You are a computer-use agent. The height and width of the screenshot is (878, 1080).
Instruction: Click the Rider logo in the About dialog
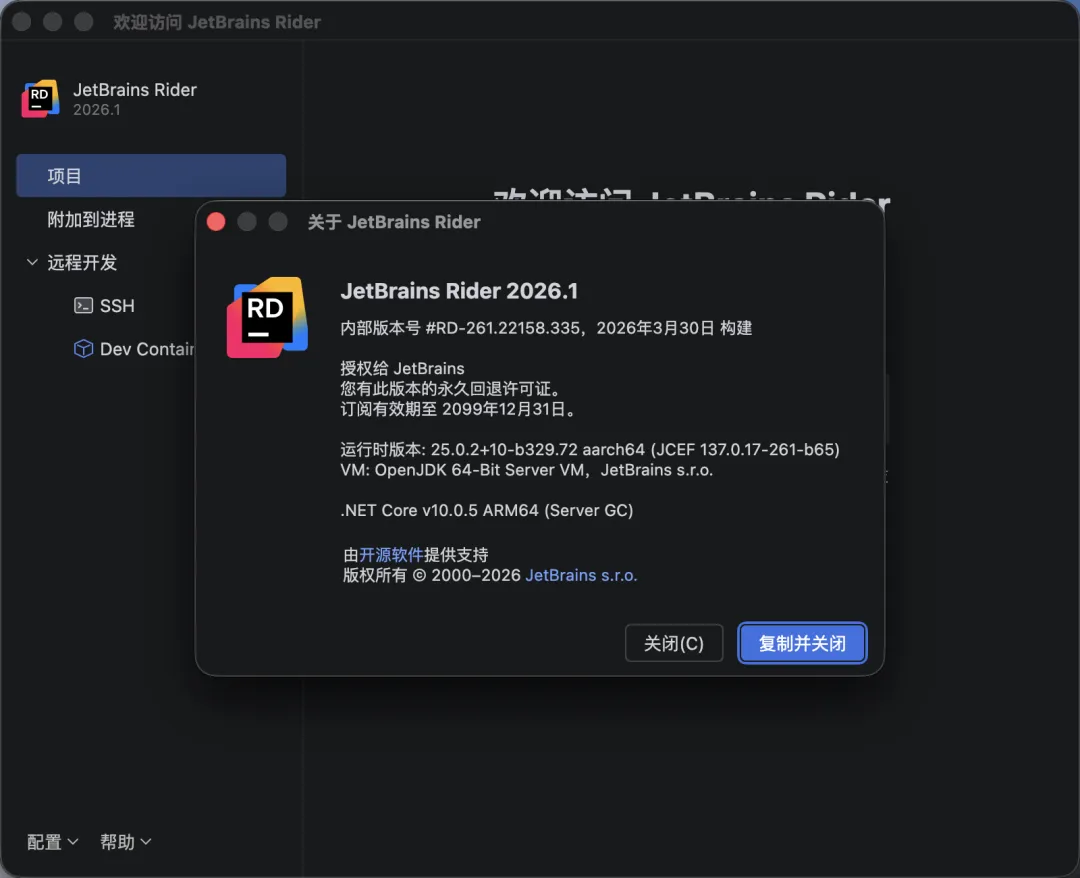coord(266,317)
